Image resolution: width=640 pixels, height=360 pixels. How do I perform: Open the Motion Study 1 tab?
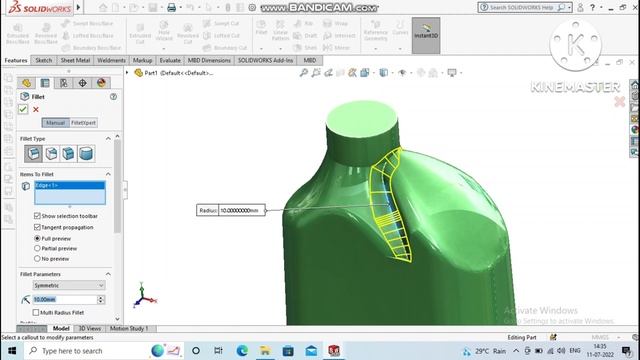point(129,329)
